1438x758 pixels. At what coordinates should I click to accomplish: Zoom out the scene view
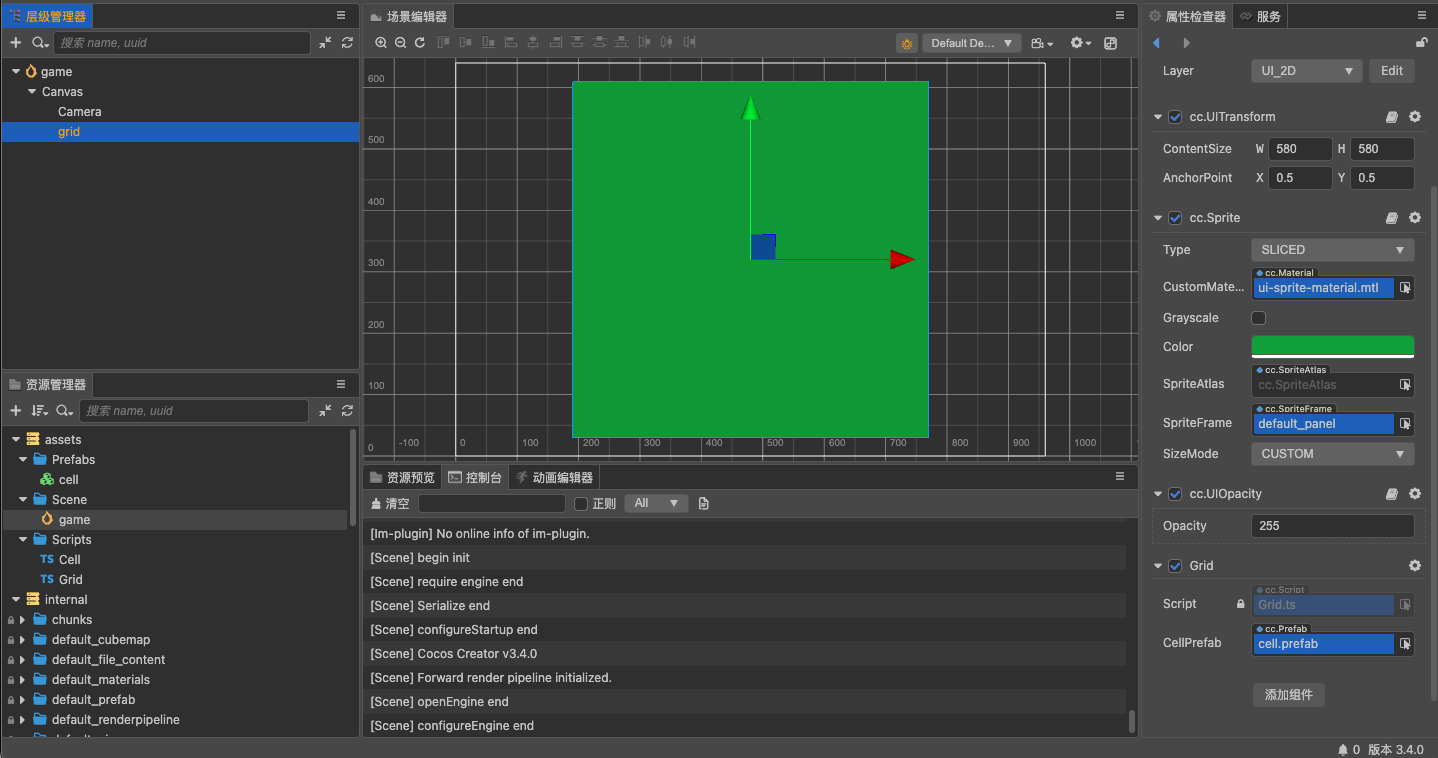[x=400, y=43]
